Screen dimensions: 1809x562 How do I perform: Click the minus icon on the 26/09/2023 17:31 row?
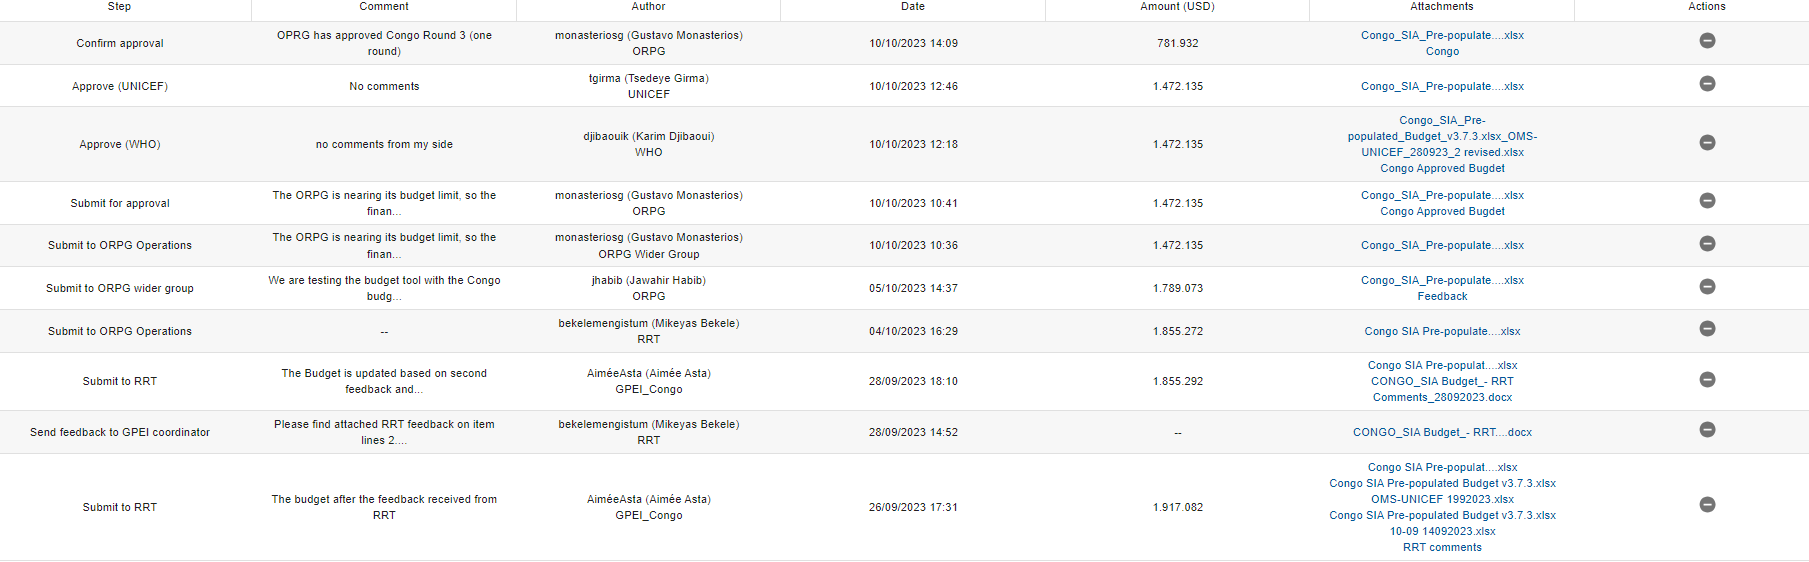1707,505
